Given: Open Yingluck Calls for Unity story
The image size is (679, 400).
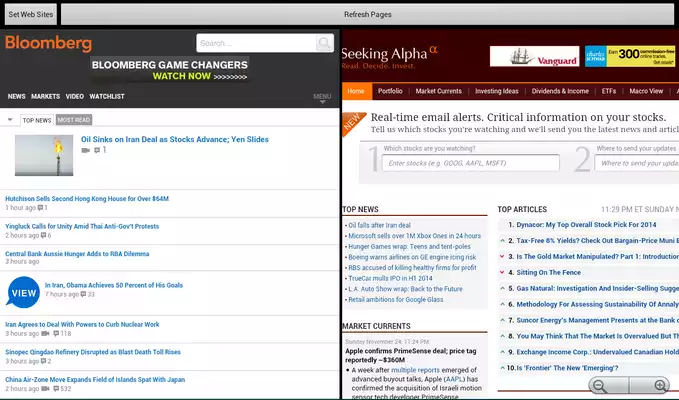Looking at the screenshot, I should point(82,226).
